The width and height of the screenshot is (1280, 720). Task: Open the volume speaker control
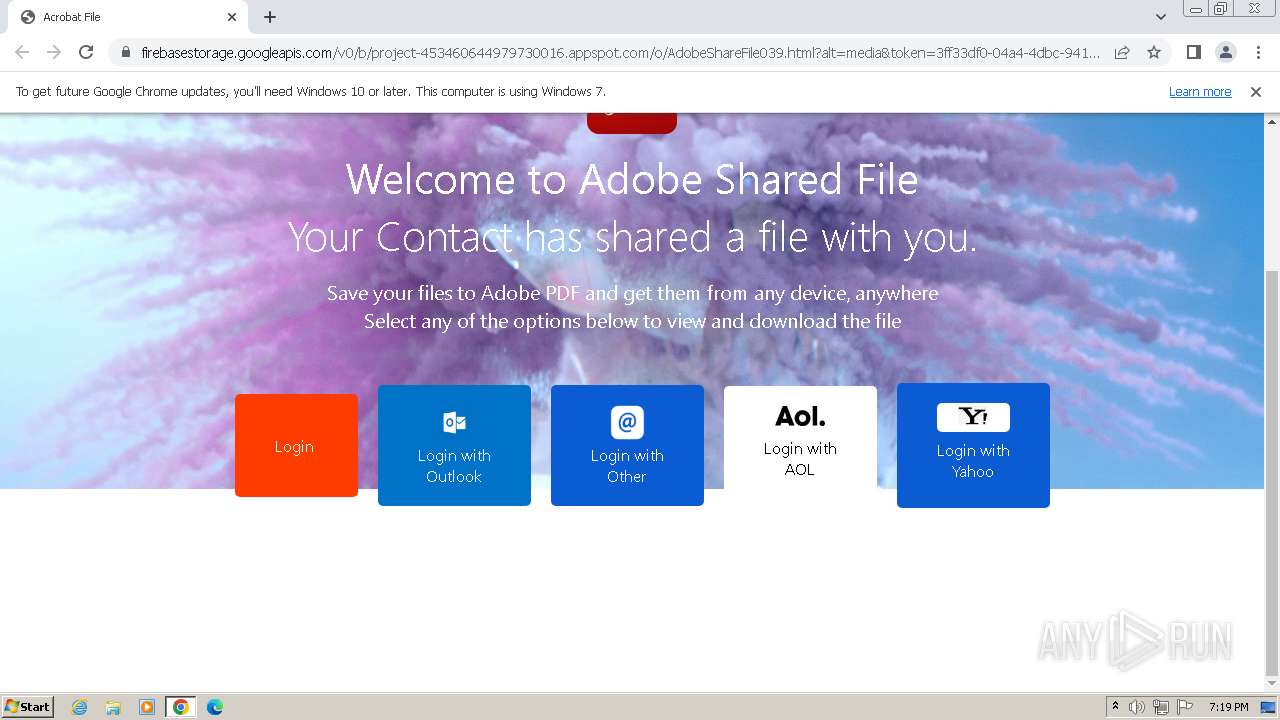(1137, 707)
